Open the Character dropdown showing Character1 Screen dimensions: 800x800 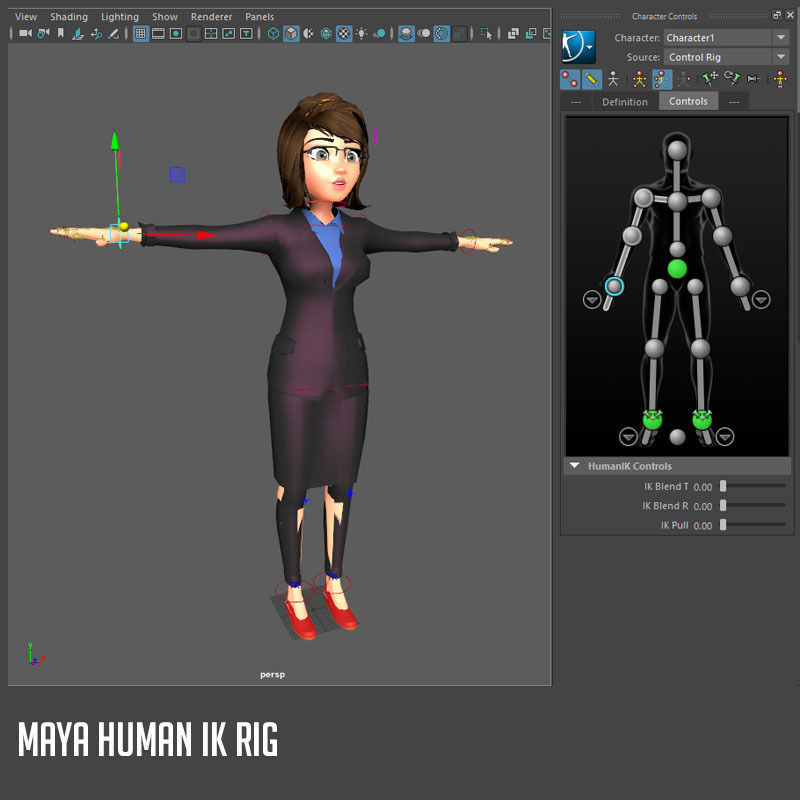click(727, 37)
